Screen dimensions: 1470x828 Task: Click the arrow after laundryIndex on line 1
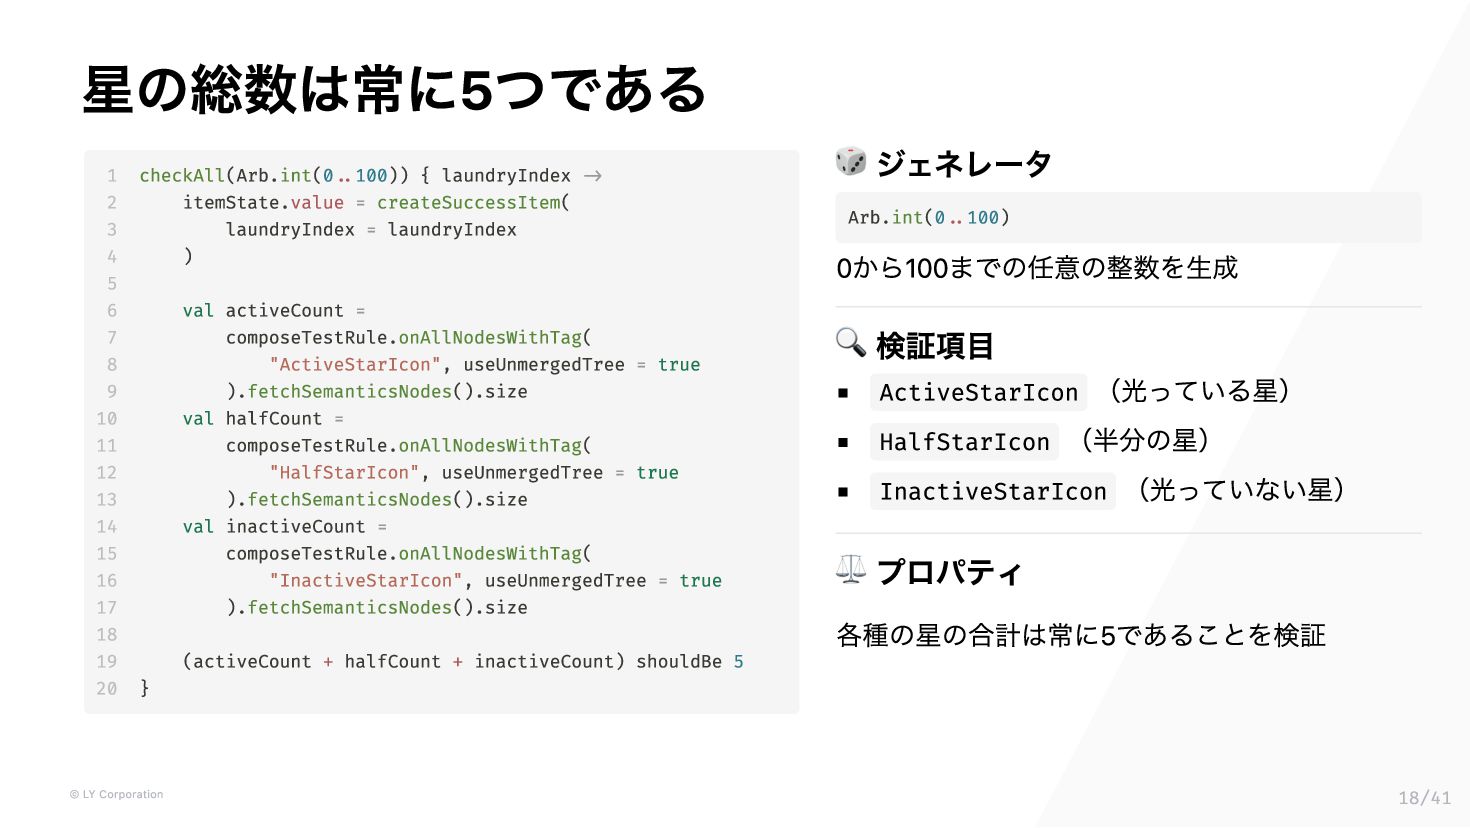tap(593, 176)
